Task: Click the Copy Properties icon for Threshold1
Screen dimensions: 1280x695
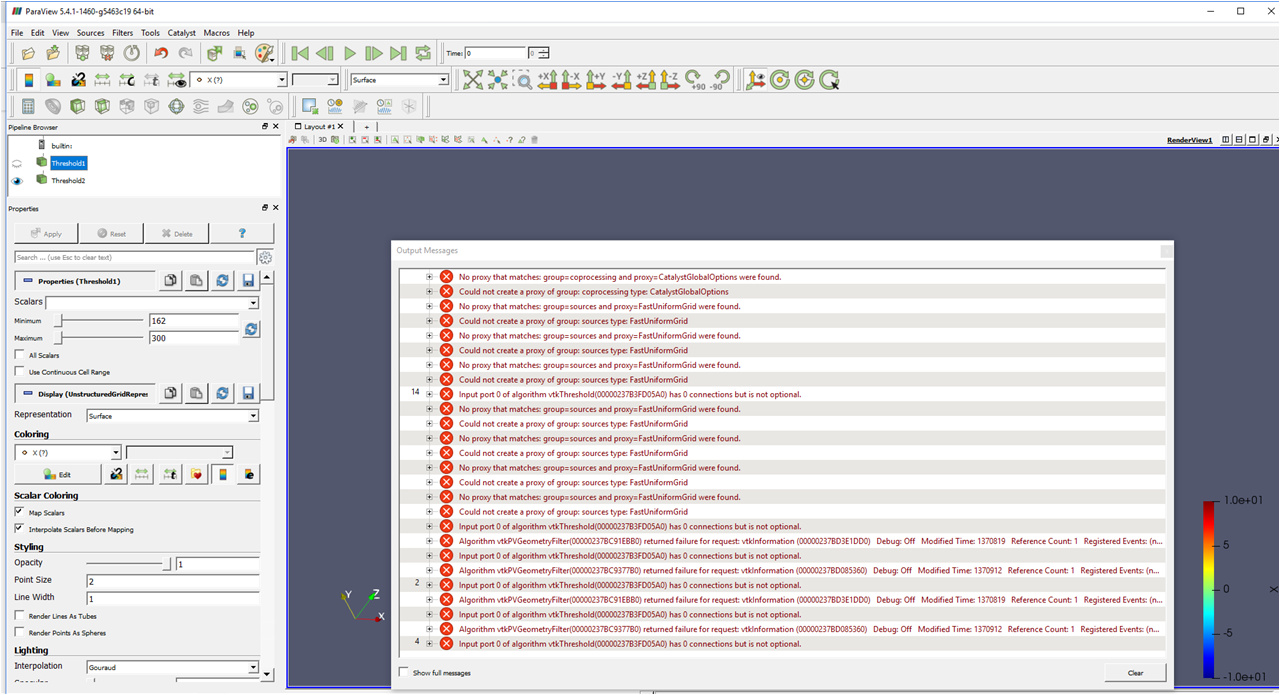Action: tap(171, 281)
